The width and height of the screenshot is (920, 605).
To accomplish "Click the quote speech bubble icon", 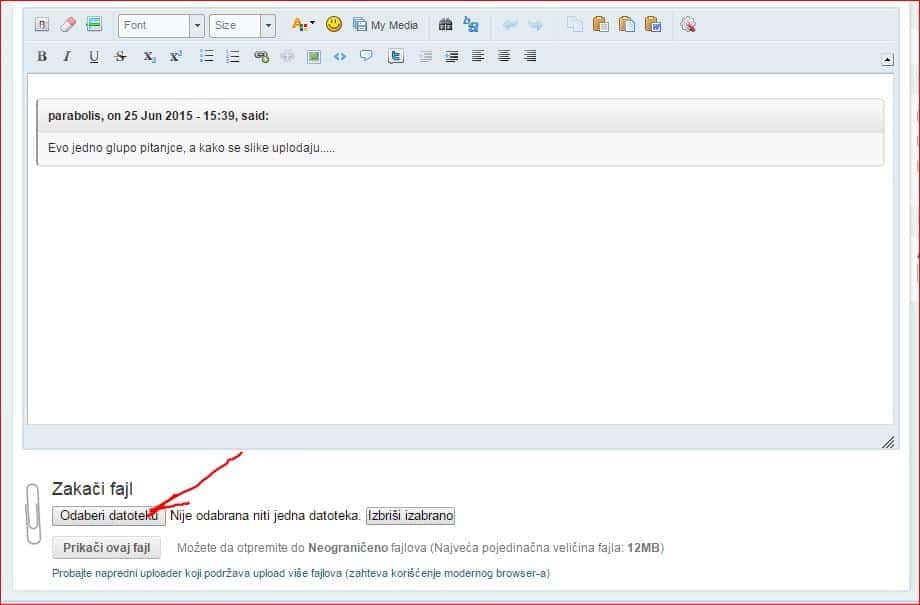I will coord(366,56).
